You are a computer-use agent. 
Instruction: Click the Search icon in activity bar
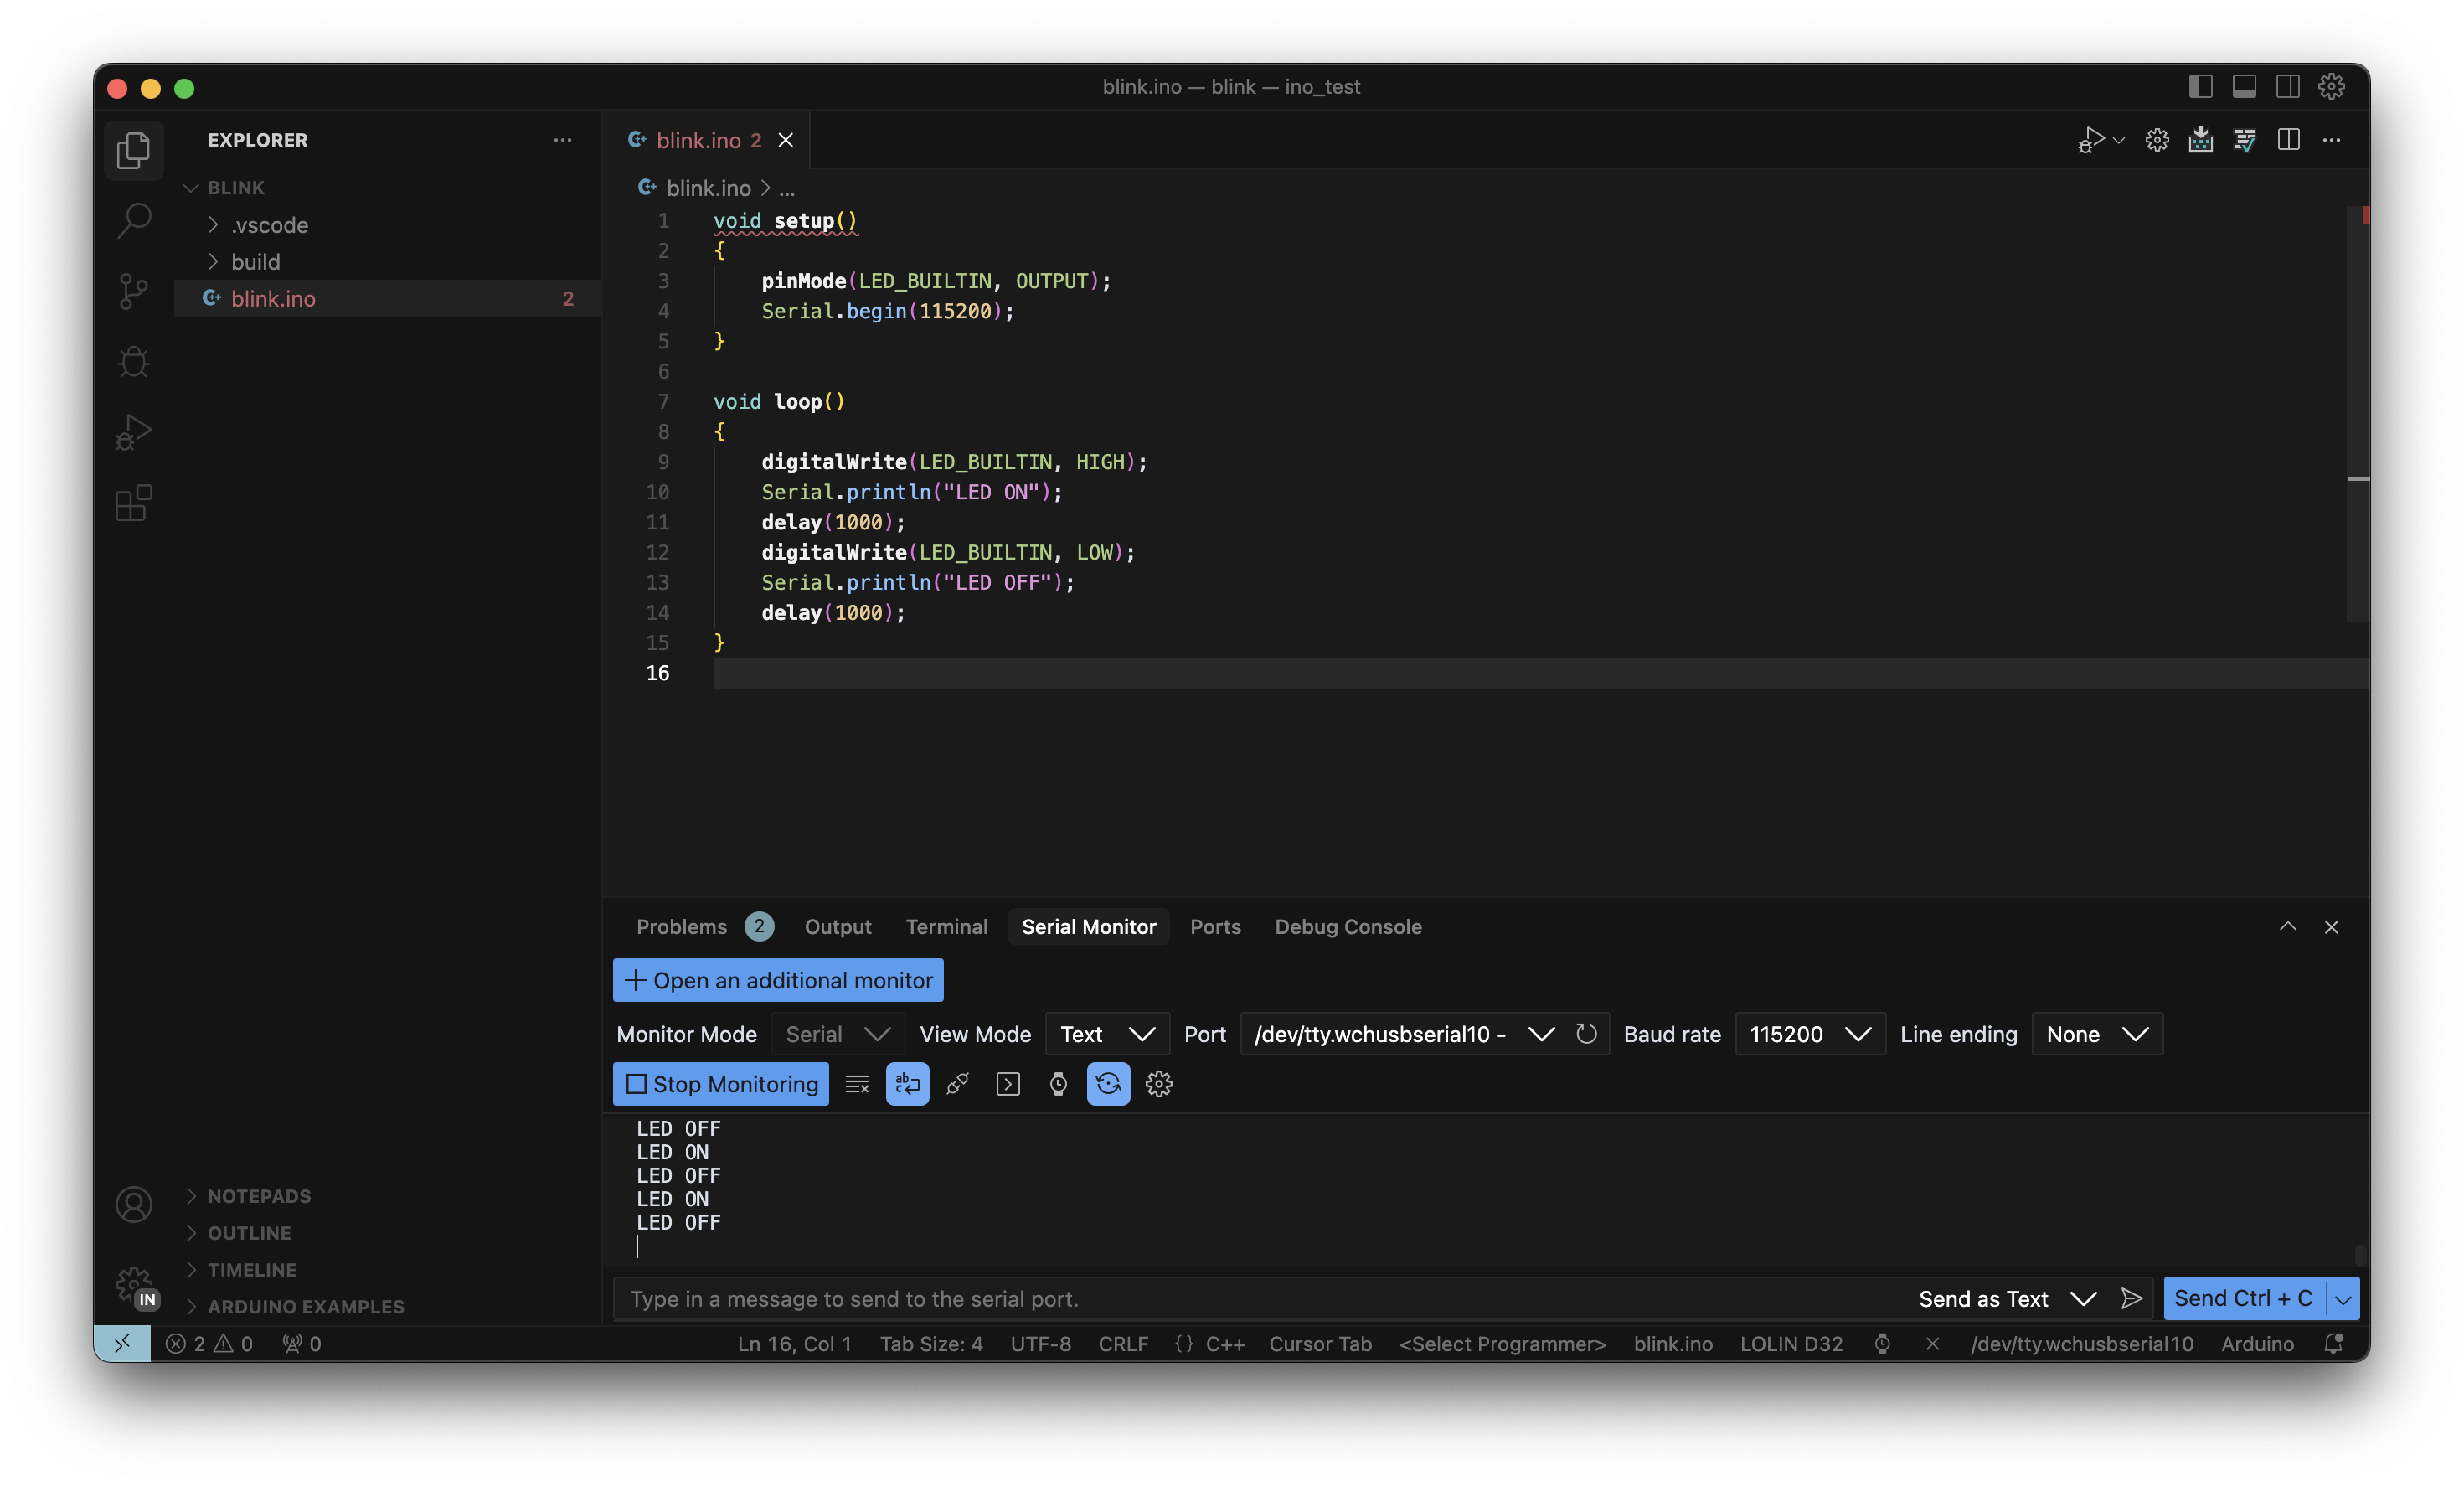tap(133, 220)
